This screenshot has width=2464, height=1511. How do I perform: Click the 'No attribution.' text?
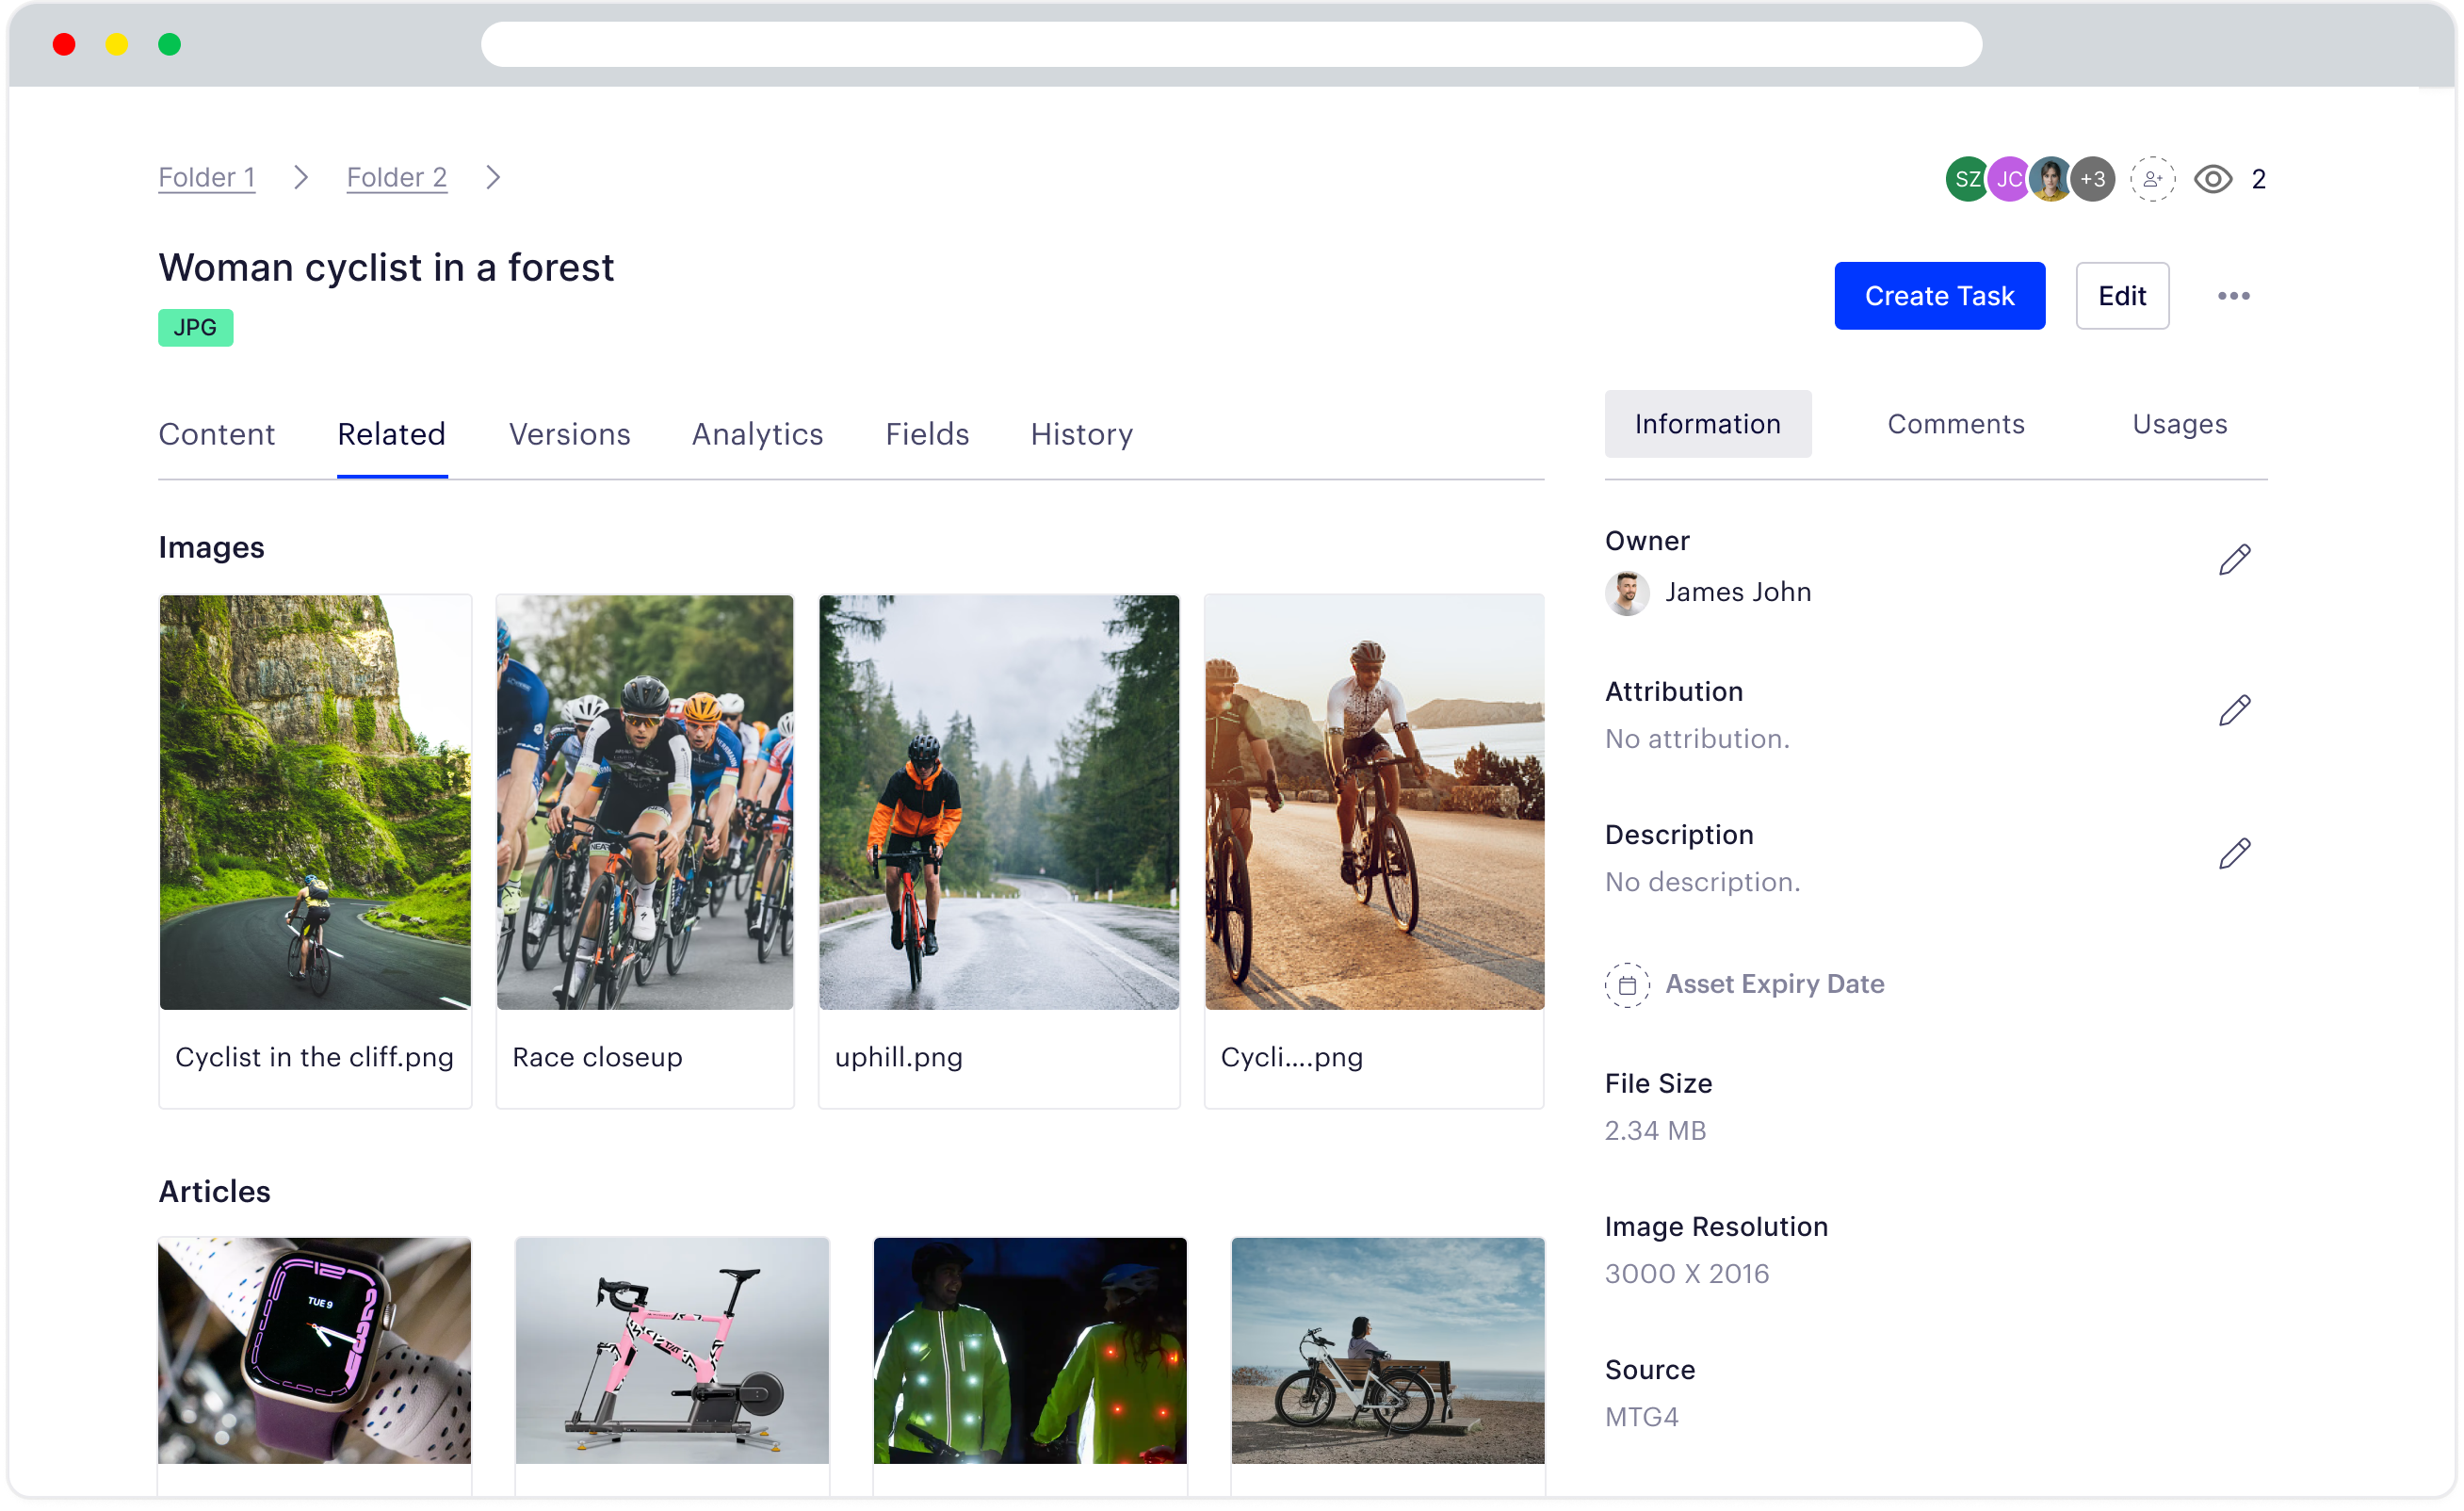(1697, 739)
